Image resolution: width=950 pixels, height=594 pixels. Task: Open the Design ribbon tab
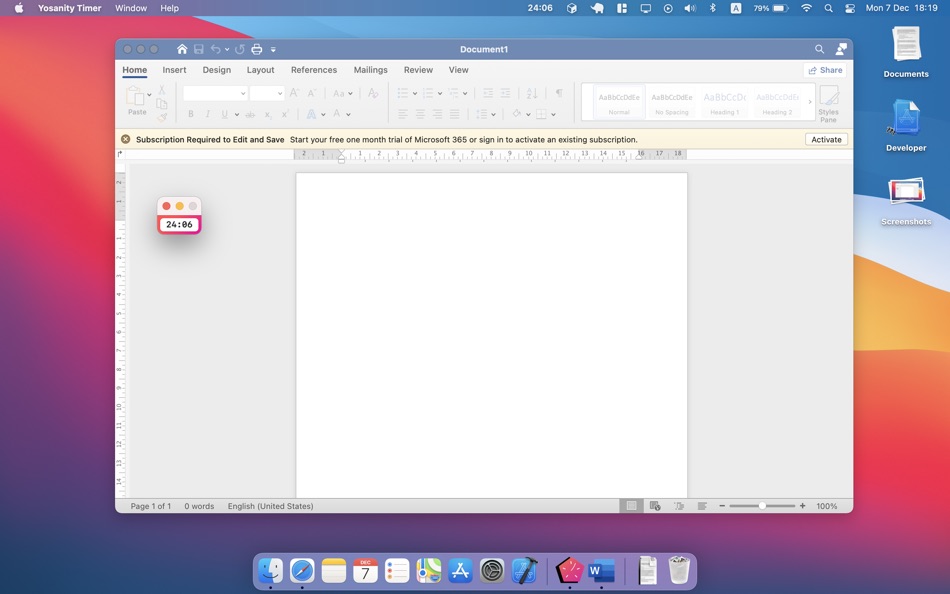pyautogui.click(x=216, y=70)
